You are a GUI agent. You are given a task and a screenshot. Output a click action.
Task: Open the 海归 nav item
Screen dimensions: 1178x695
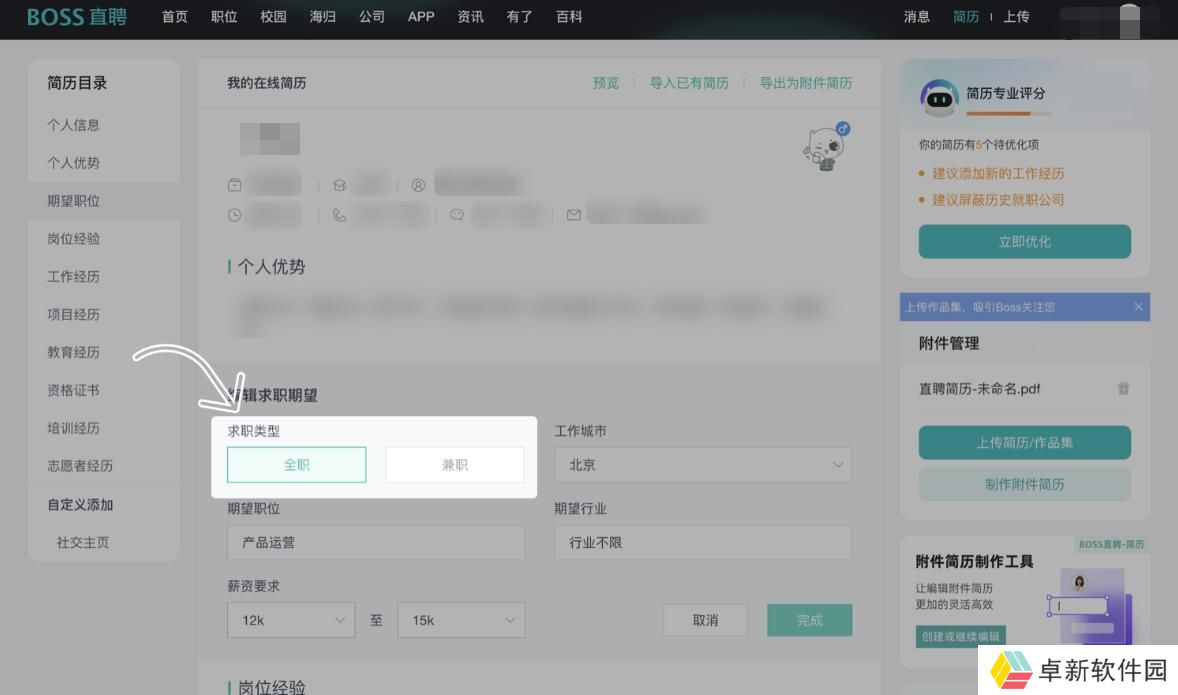[322, 17]
